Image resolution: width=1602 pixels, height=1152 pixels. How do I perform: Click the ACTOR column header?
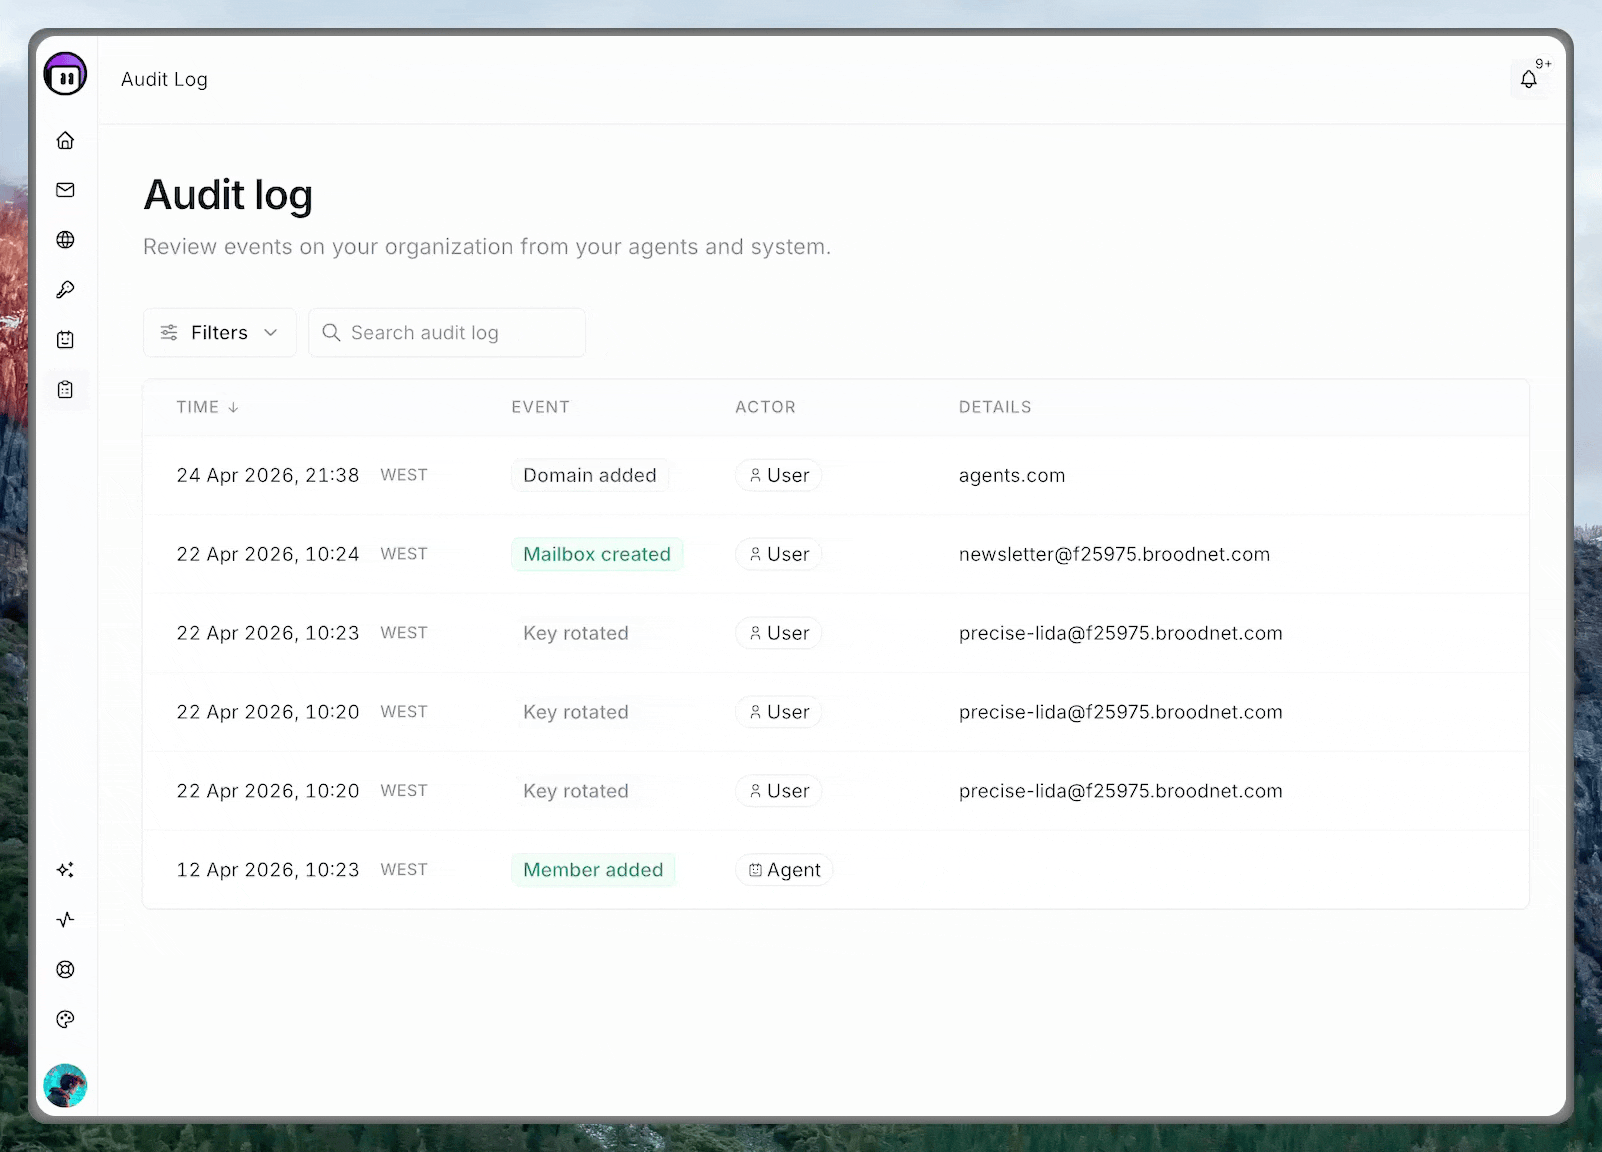765,407
